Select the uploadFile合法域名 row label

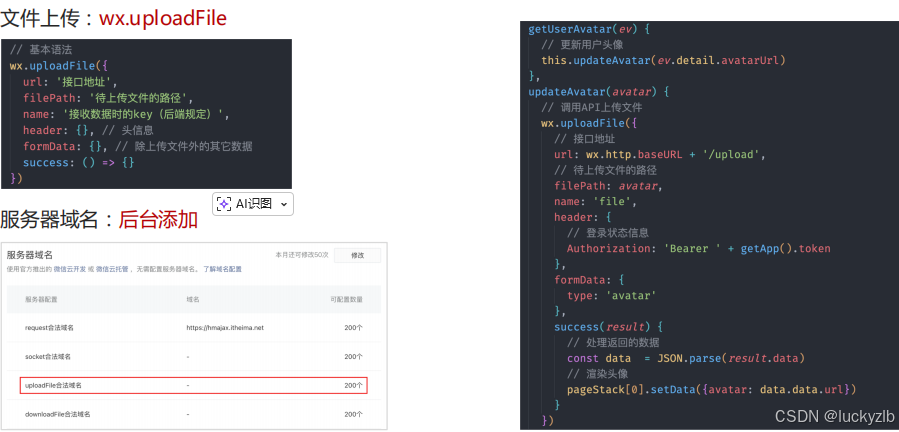(x=53, y=386)
